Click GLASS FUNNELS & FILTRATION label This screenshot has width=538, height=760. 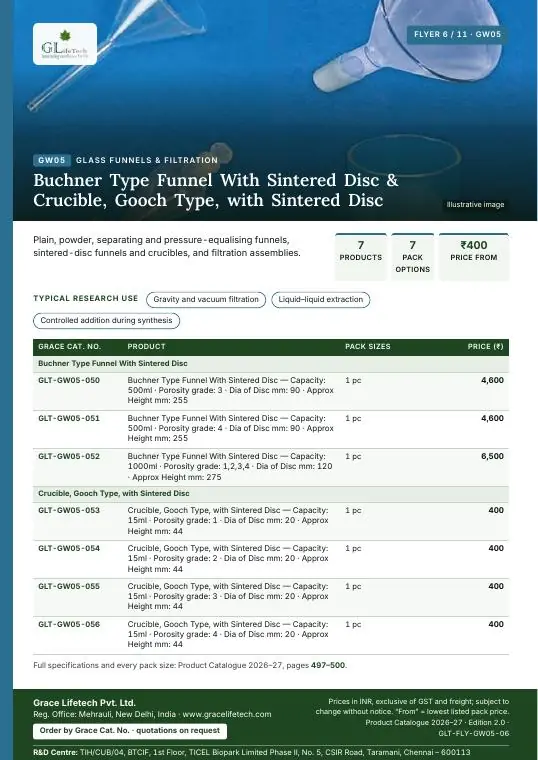[x=147, y=160]
